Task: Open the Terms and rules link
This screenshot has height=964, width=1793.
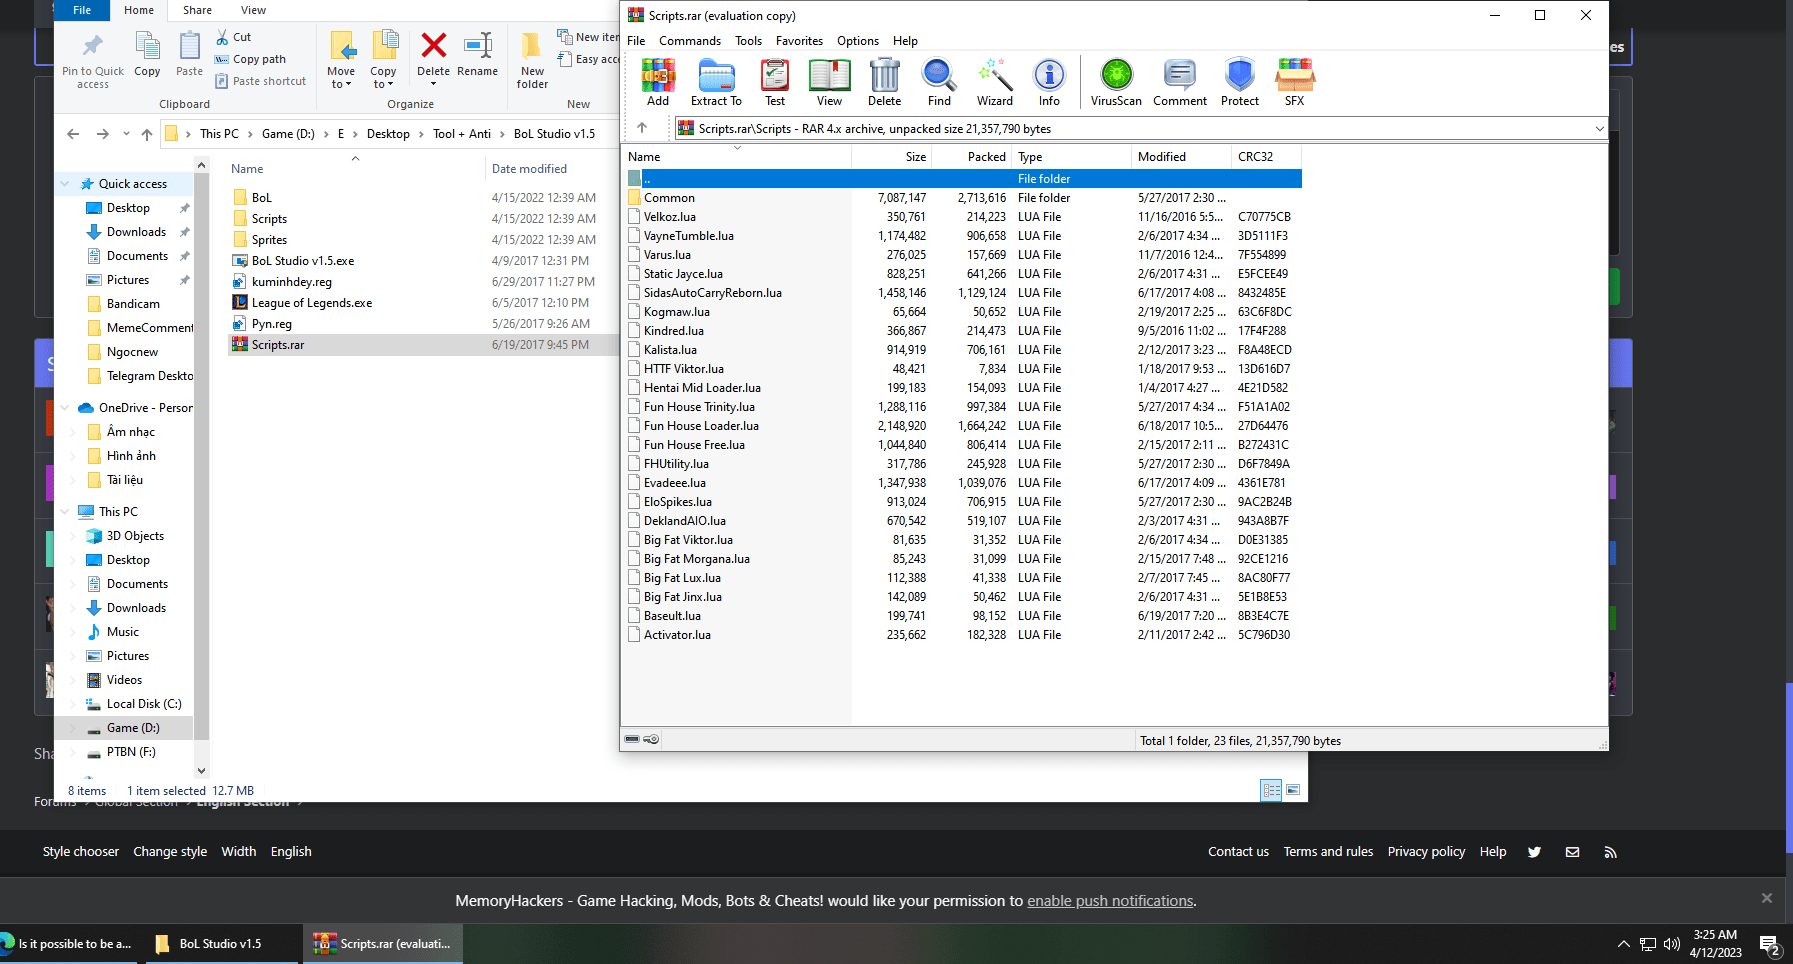Action: point(1328,852)
